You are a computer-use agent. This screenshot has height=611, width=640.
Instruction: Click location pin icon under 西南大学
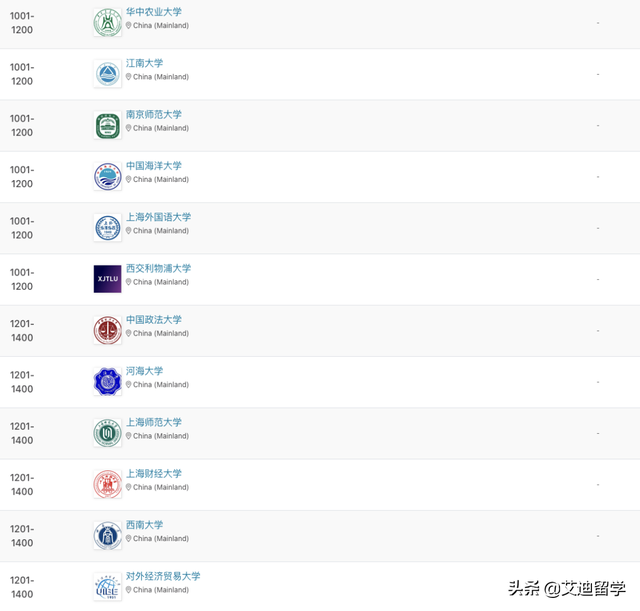(x=129, y=538)
